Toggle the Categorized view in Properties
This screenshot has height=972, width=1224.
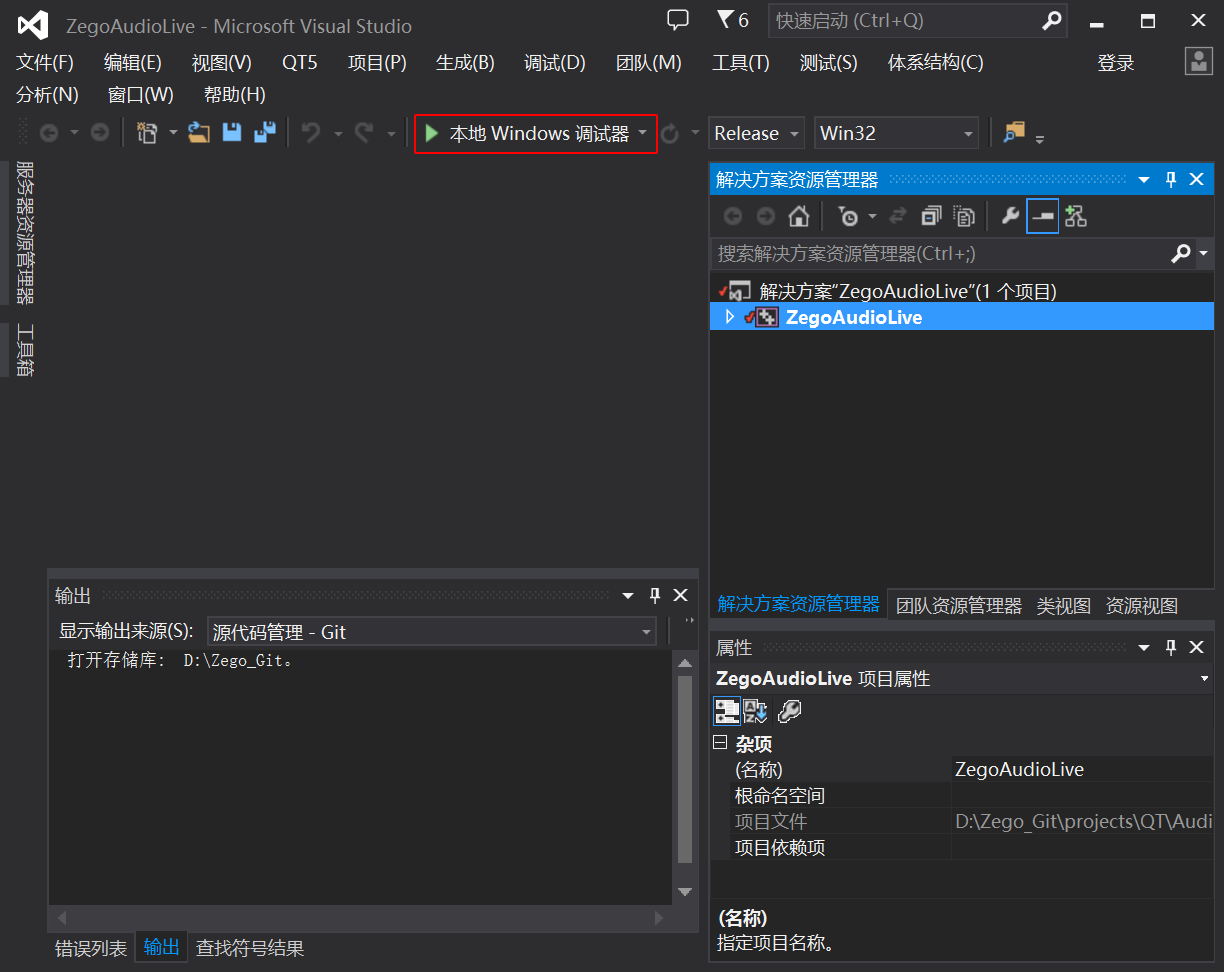click(x=727, y=711)
